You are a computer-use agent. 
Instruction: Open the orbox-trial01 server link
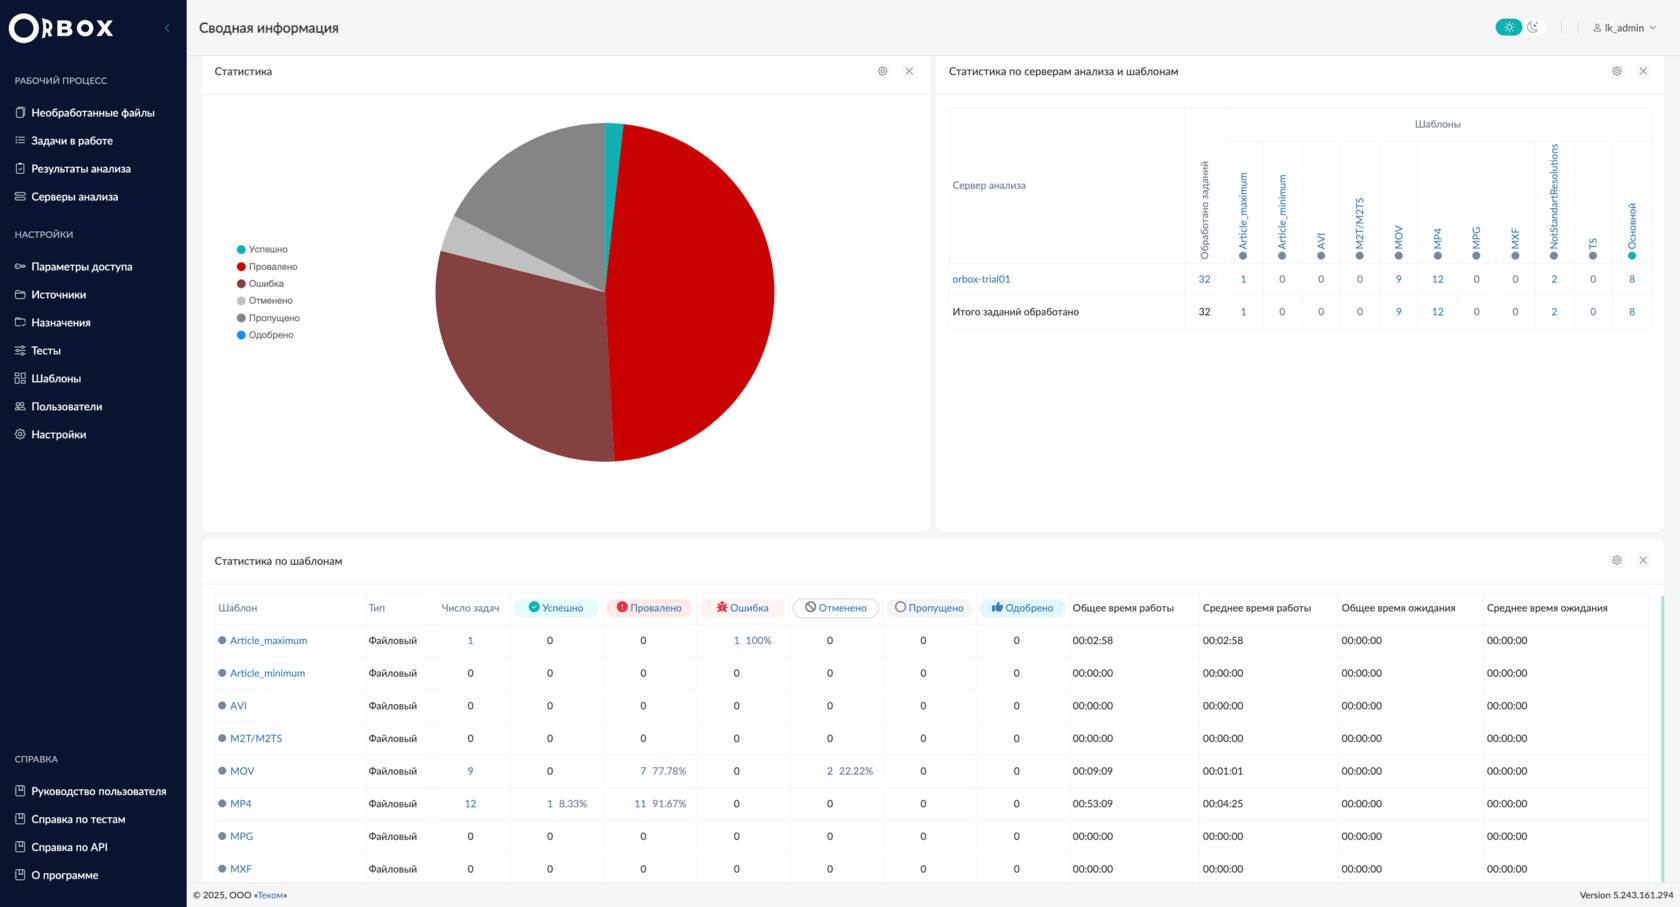tap(981, 279)
